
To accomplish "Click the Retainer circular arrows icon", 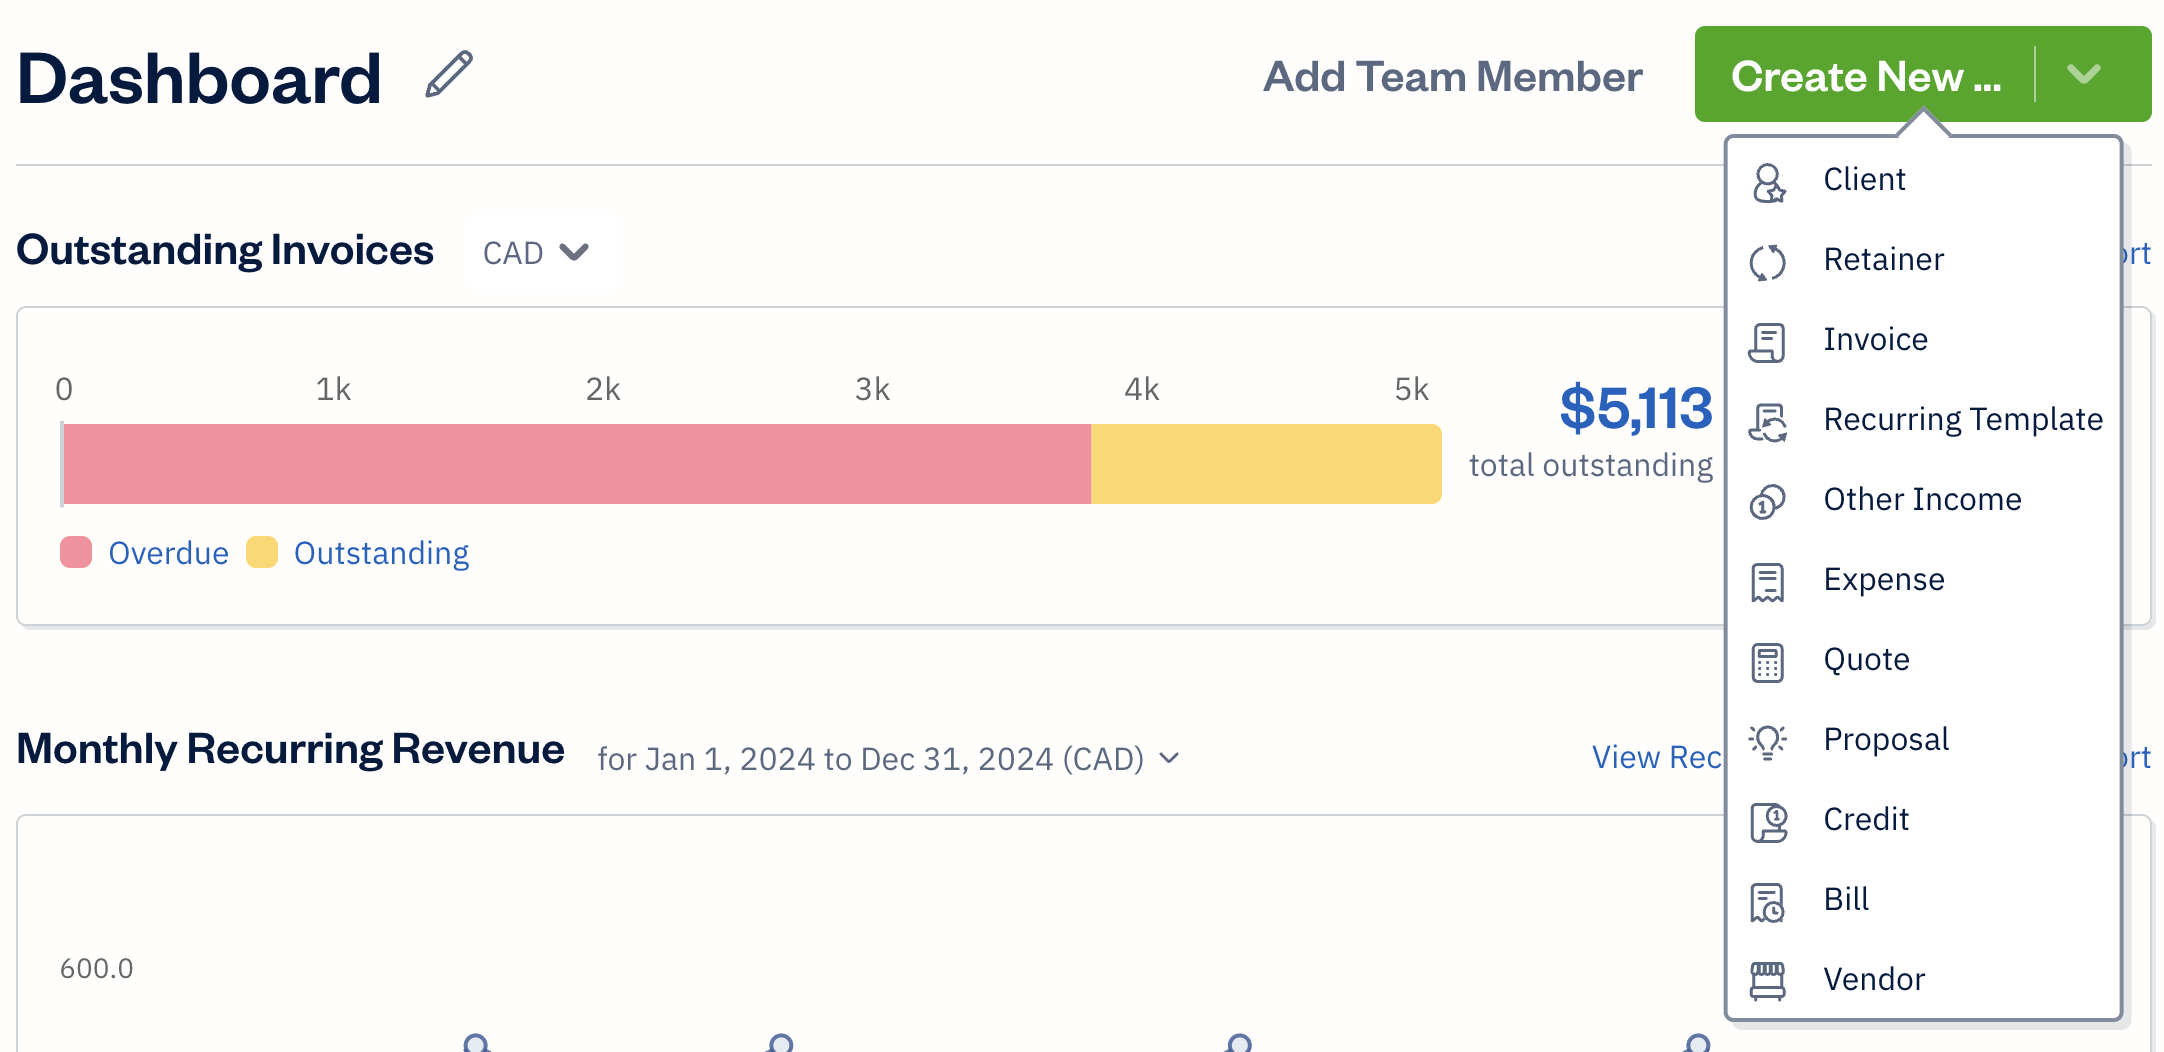I will (x=1767, y=262).
